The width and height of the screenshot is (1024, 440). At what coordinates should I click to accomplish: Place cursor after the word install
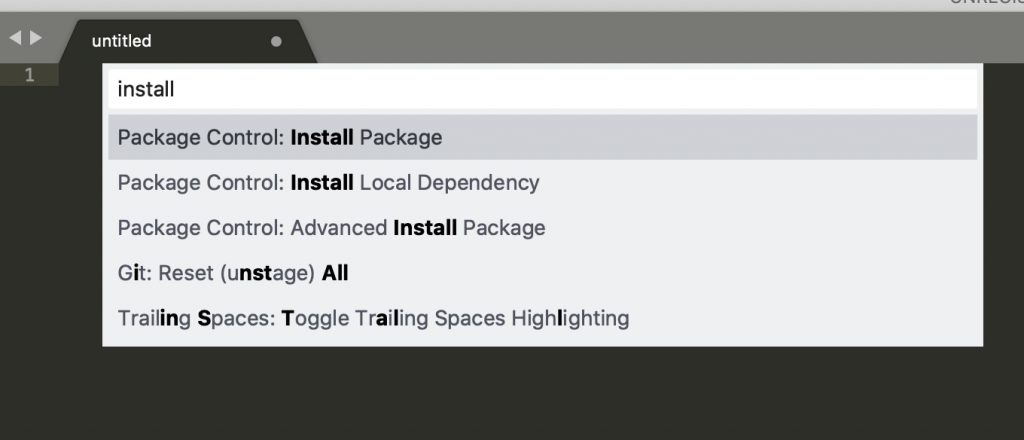[x=175, y=89]
